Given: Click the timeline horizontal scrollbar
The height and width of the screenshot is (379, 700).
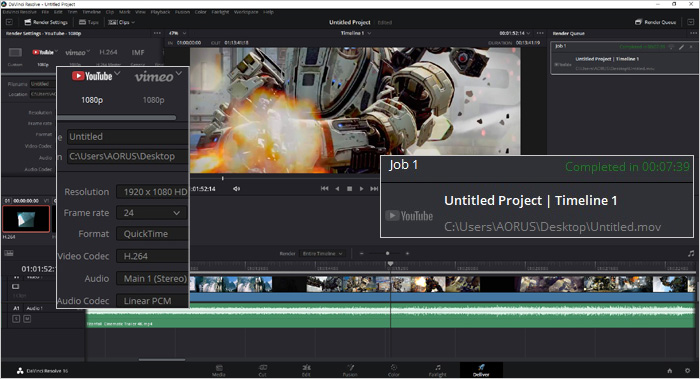Looking at the screenshot, I should 162,359.
